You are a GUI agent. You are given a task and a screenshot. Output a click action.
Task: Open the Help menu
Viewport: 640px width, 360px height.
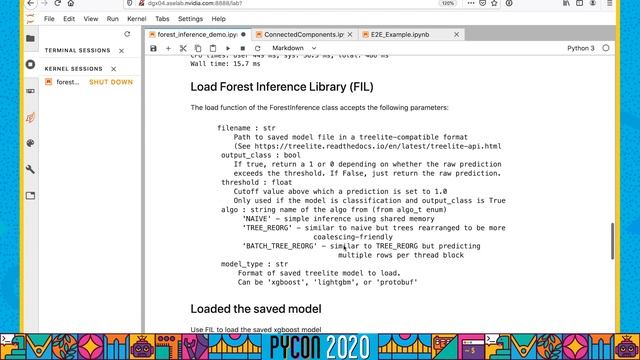click(218, 19)
